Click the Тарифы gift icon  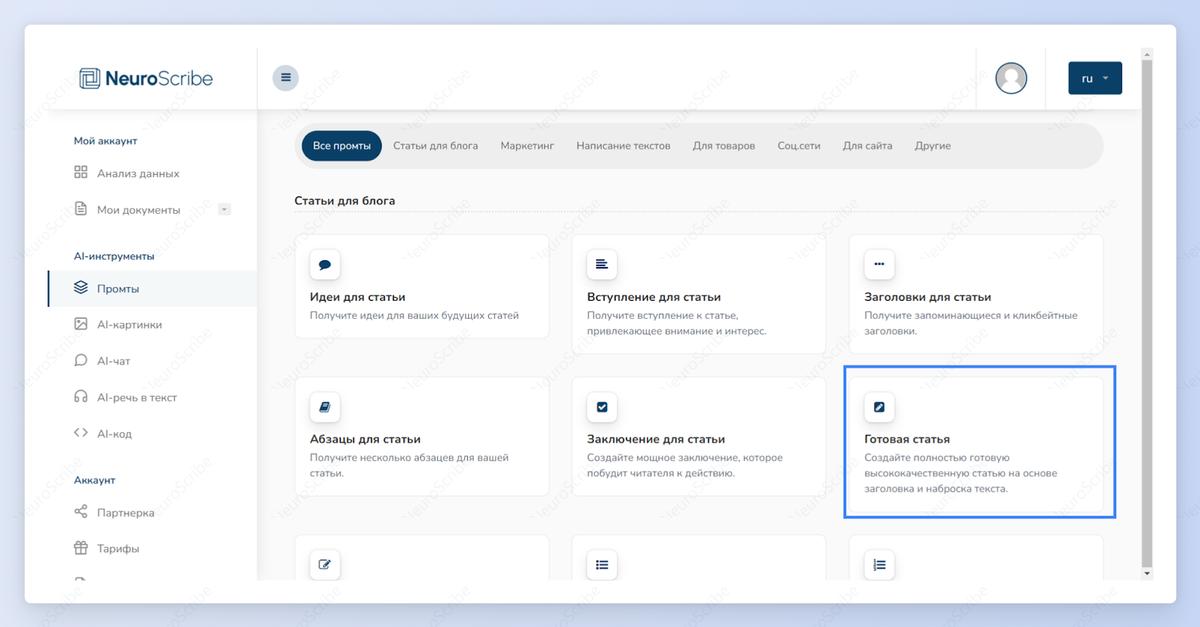pos(81,548)
